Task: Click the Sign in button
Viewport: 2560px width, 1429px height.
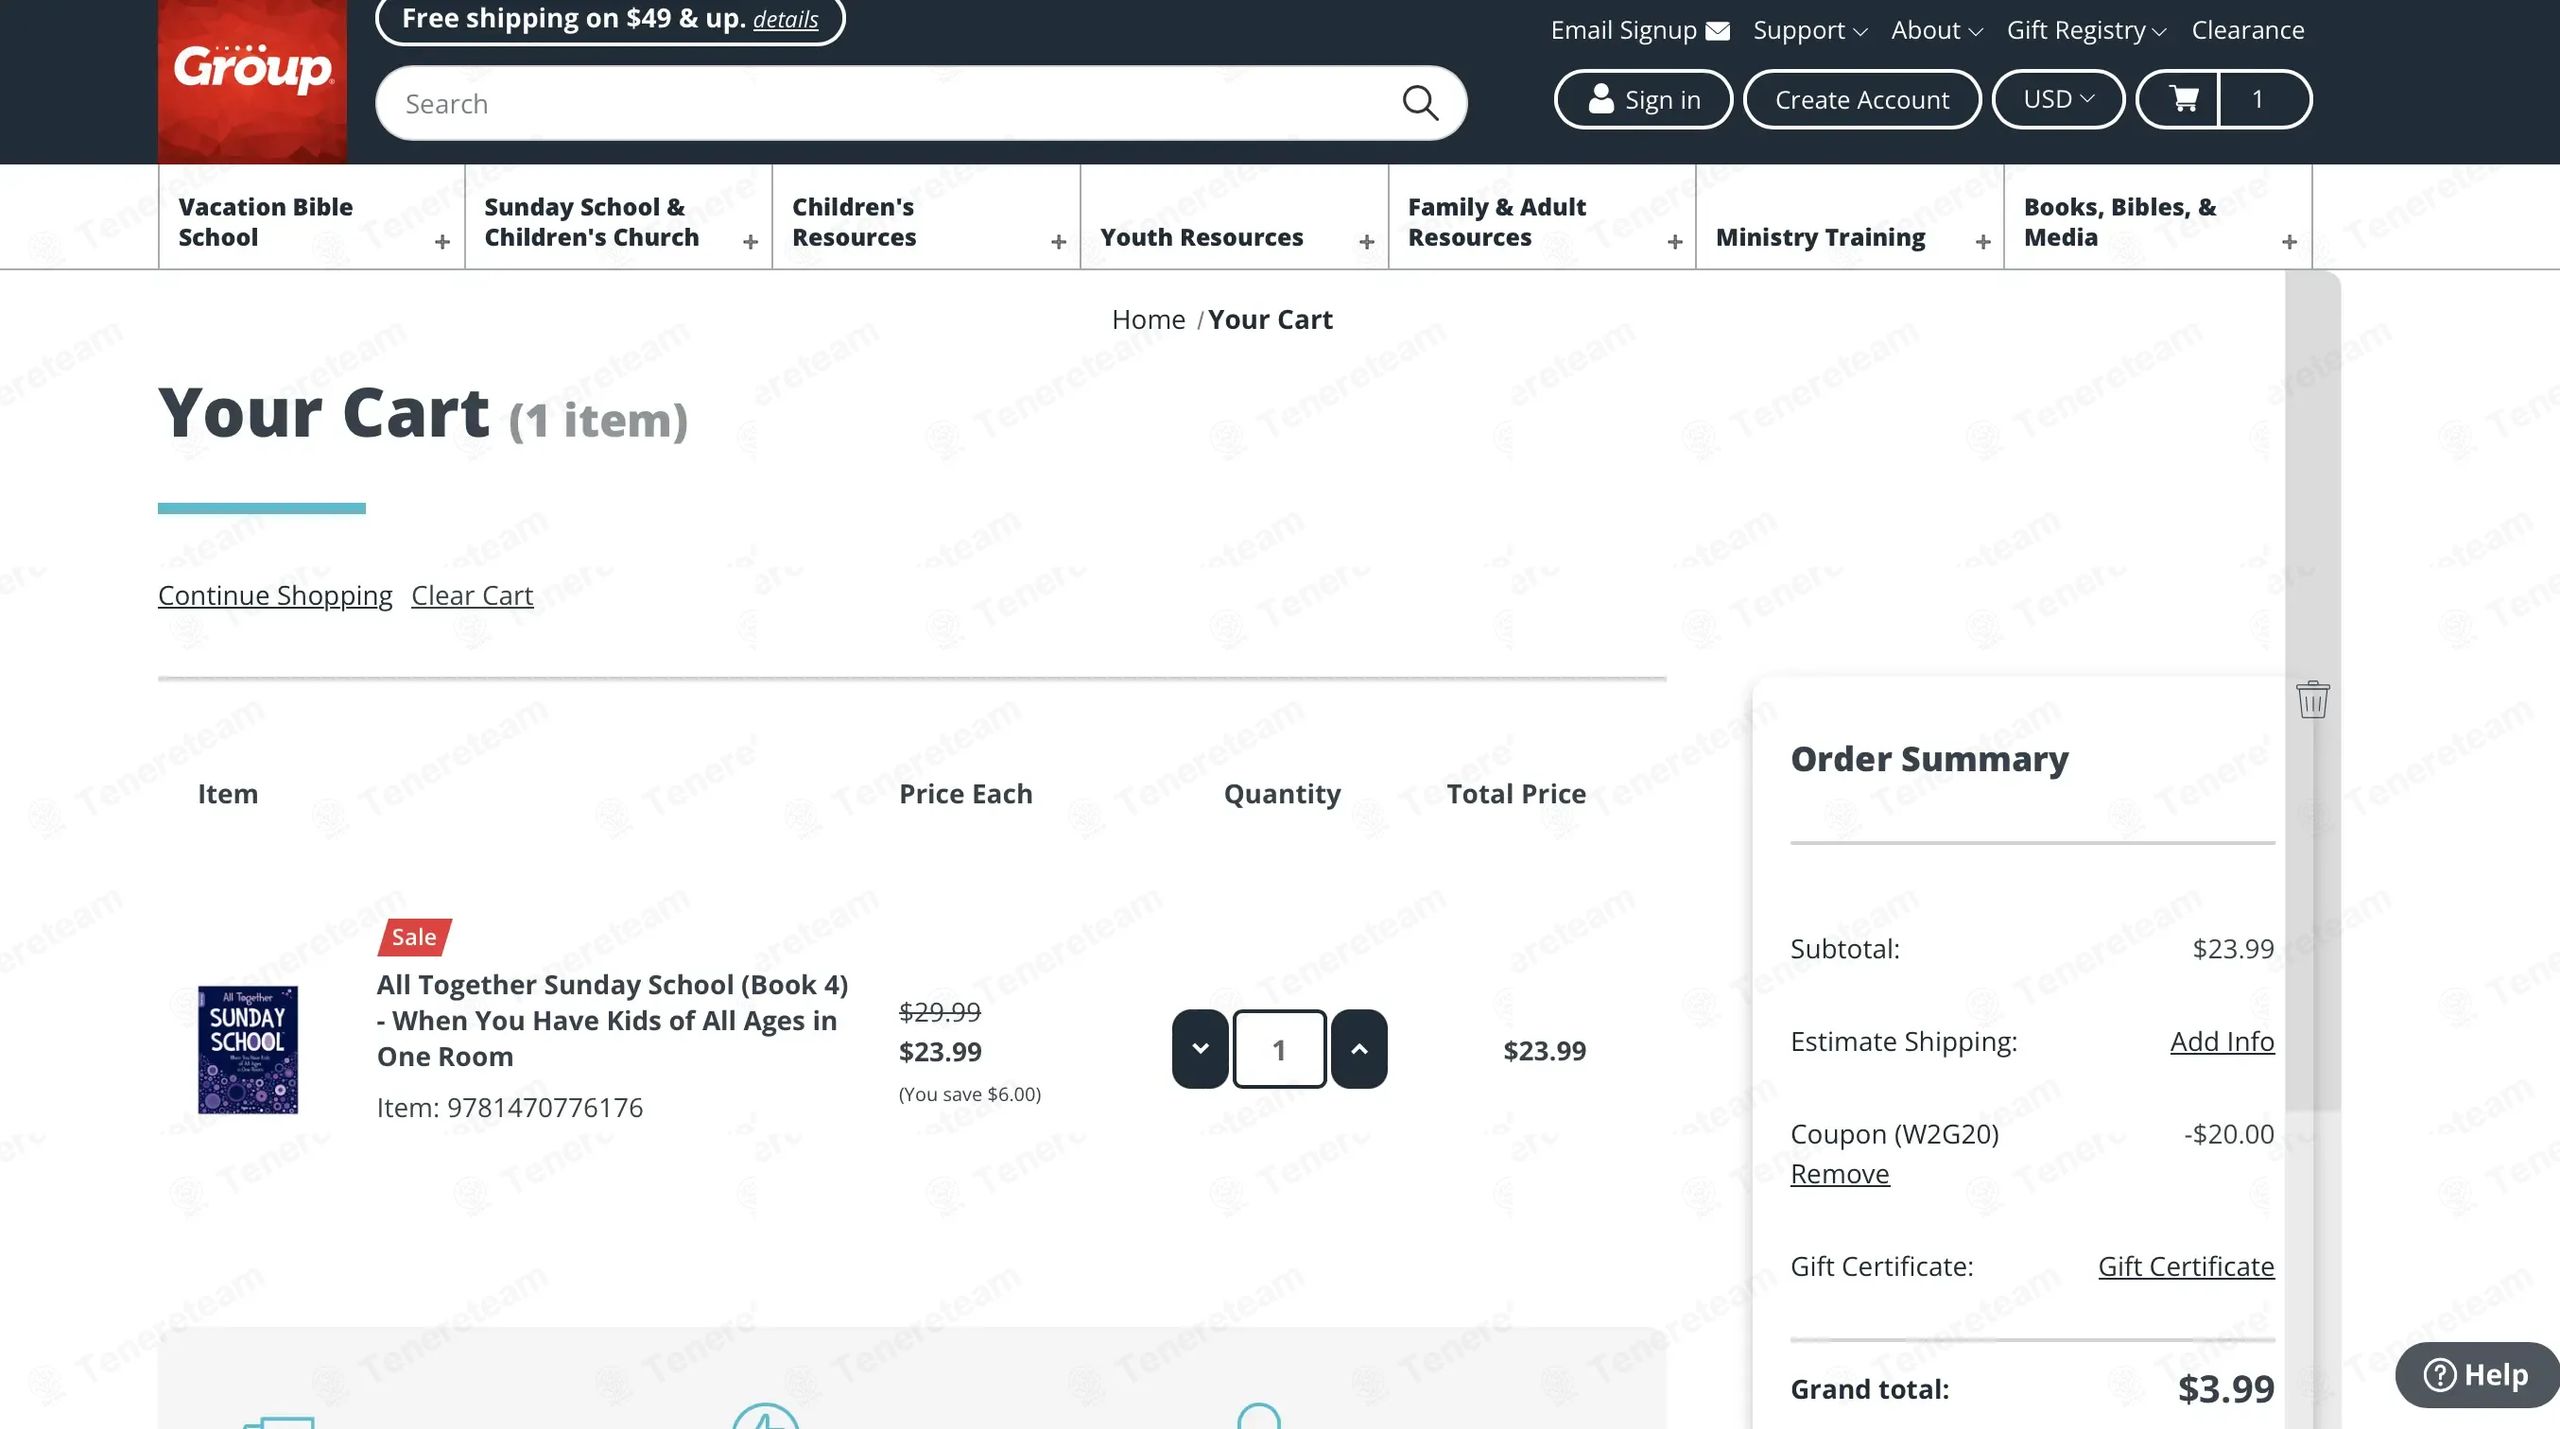Action: pyautogui.click(x=1643, y=99)
